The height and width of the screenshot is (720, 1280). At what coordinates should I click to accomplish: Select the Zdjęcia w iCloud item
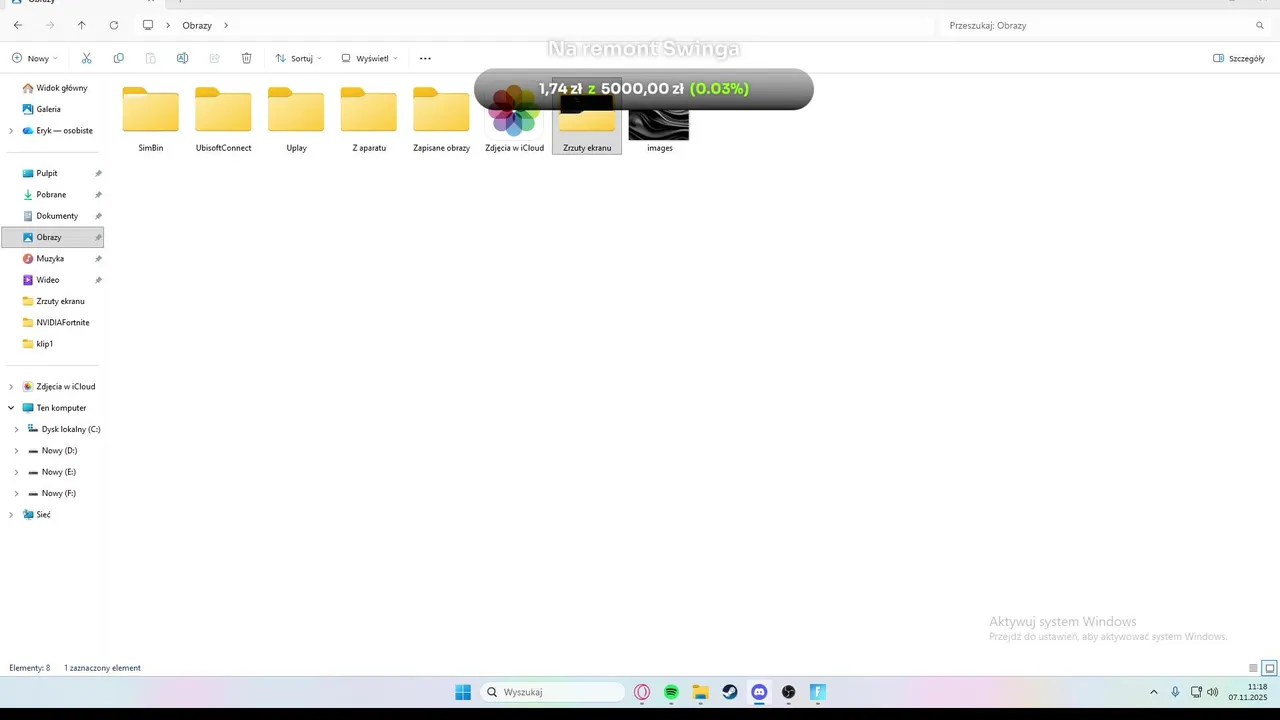(514, 119)
